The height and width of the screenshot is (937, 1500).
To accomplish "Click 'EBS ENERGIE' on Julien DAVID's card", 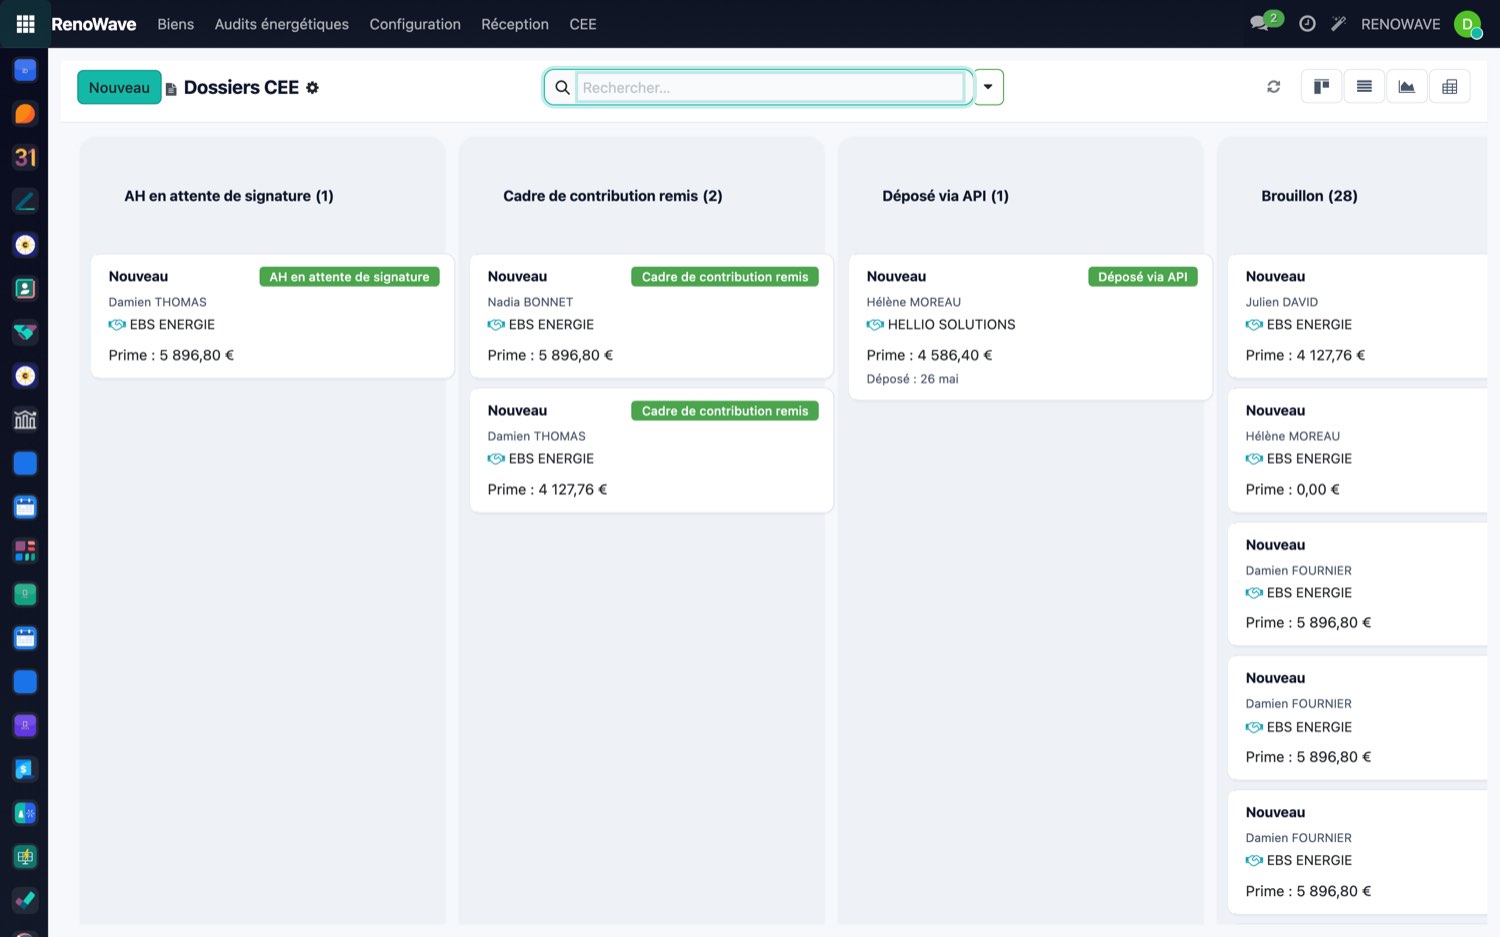I will click(x=1309, y=325).
